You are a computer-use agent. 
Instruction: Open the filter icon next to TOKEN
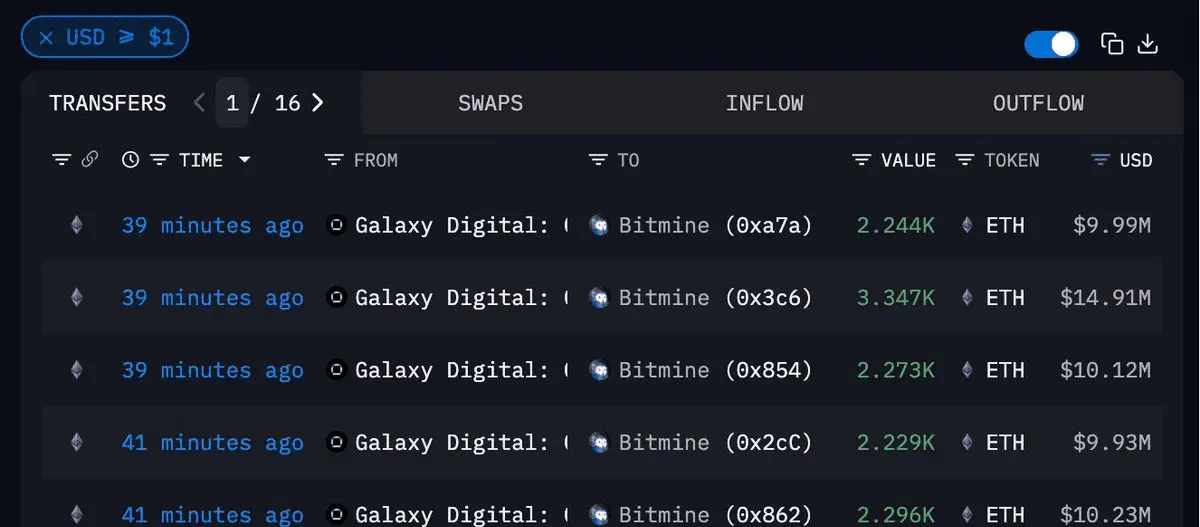965,160
